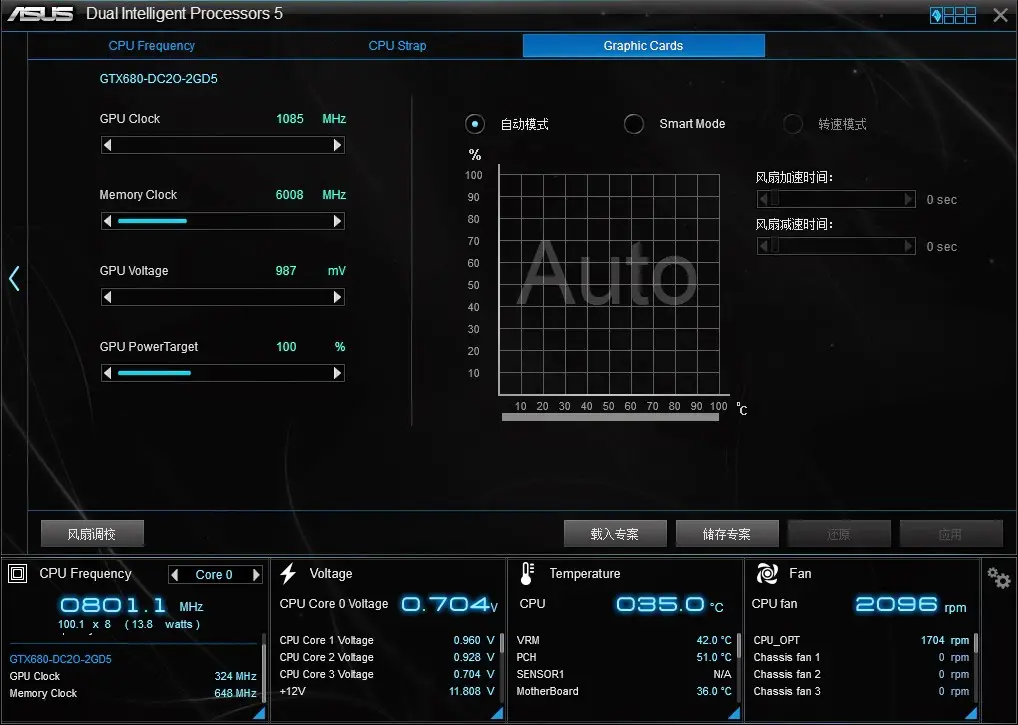The height and width of the screenshot is (725, 1018).
Task: Click the GPU PowerTarget slider track
Action: [x=223, y=373]
